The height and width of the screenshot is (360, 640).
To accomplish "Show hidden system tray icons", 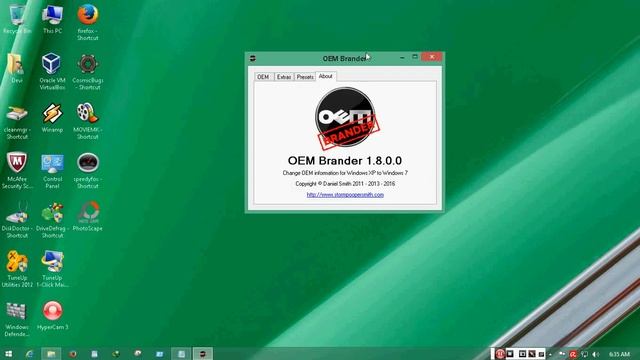I will pyautogui.click(x=551, y=354).
